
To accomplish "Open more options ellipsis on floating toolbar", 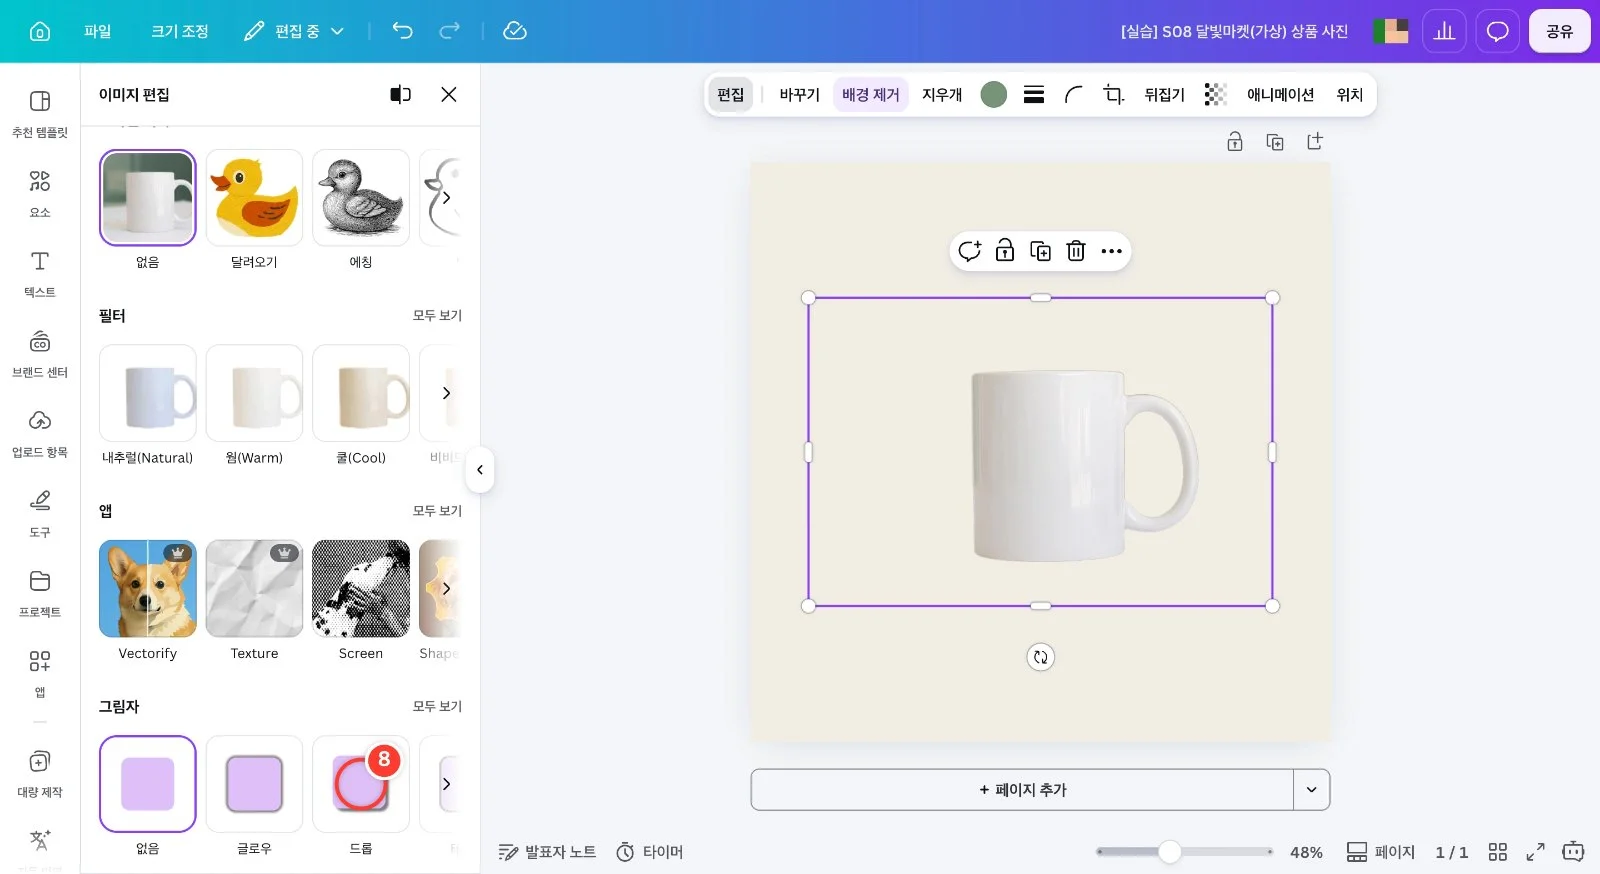I will tap(1112, 251).
